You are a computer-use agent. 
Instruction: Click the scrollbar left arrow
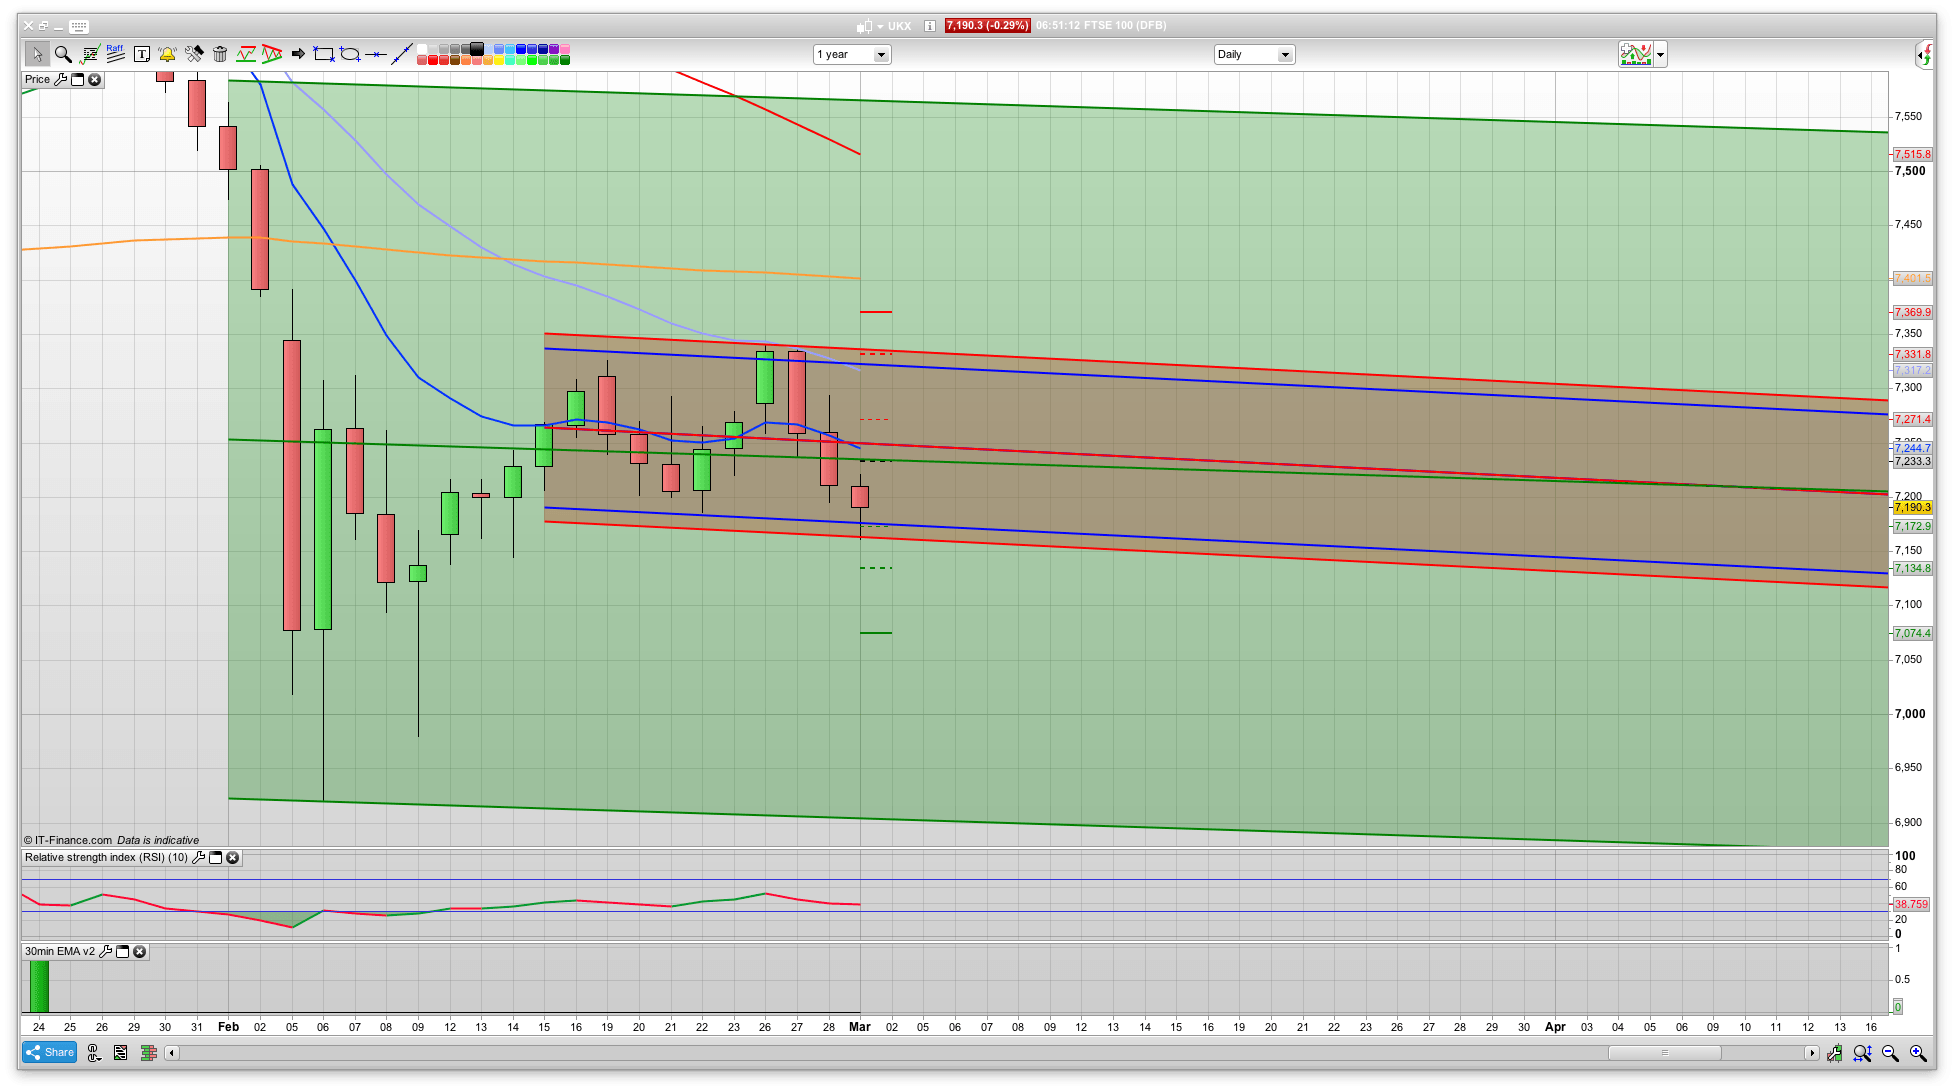172,1052
